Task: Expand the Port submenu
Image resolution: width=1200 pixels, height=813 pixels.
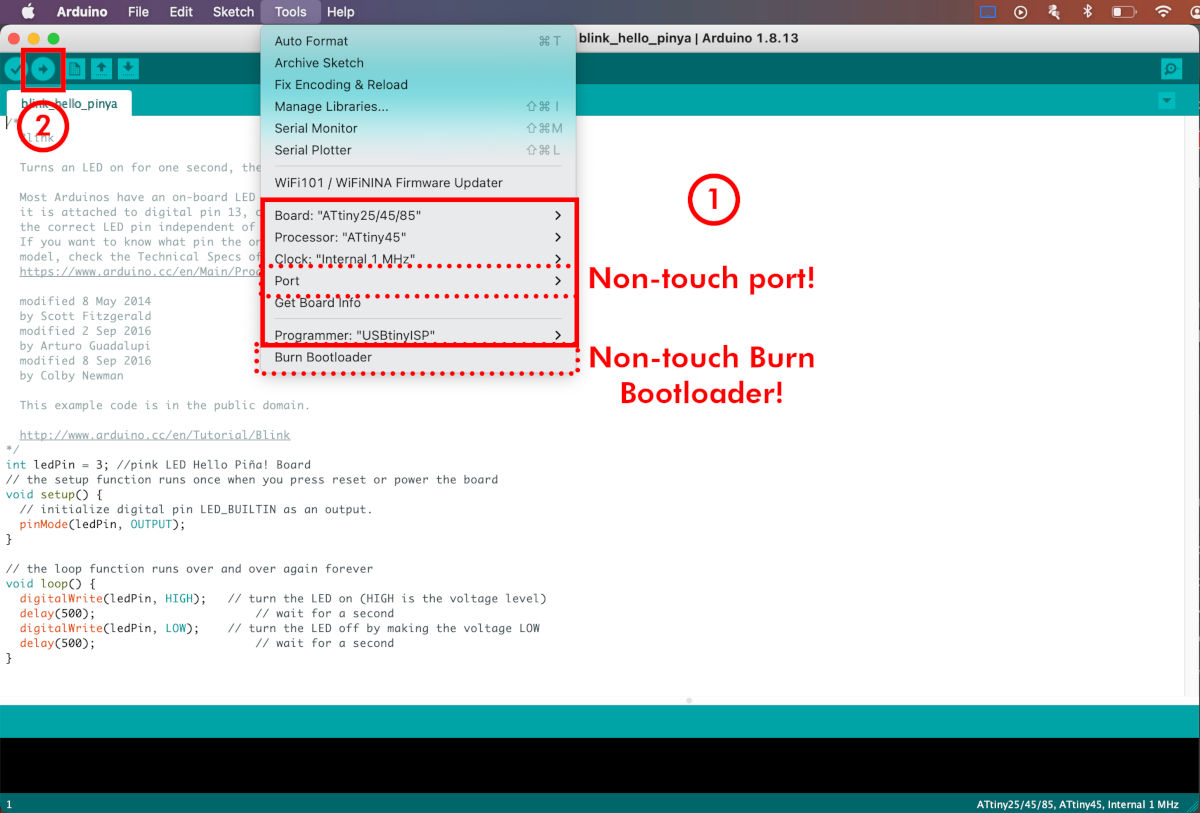Action: (418, 281)
